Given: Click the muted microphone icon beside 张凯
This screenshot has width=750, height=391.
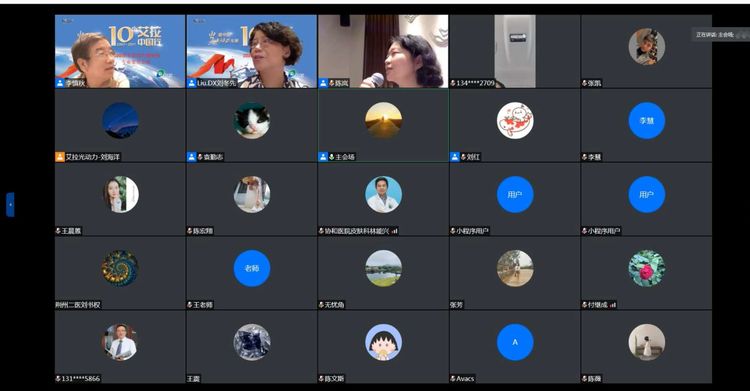Looking at the screenshot, I should click(x=585, y=83).
